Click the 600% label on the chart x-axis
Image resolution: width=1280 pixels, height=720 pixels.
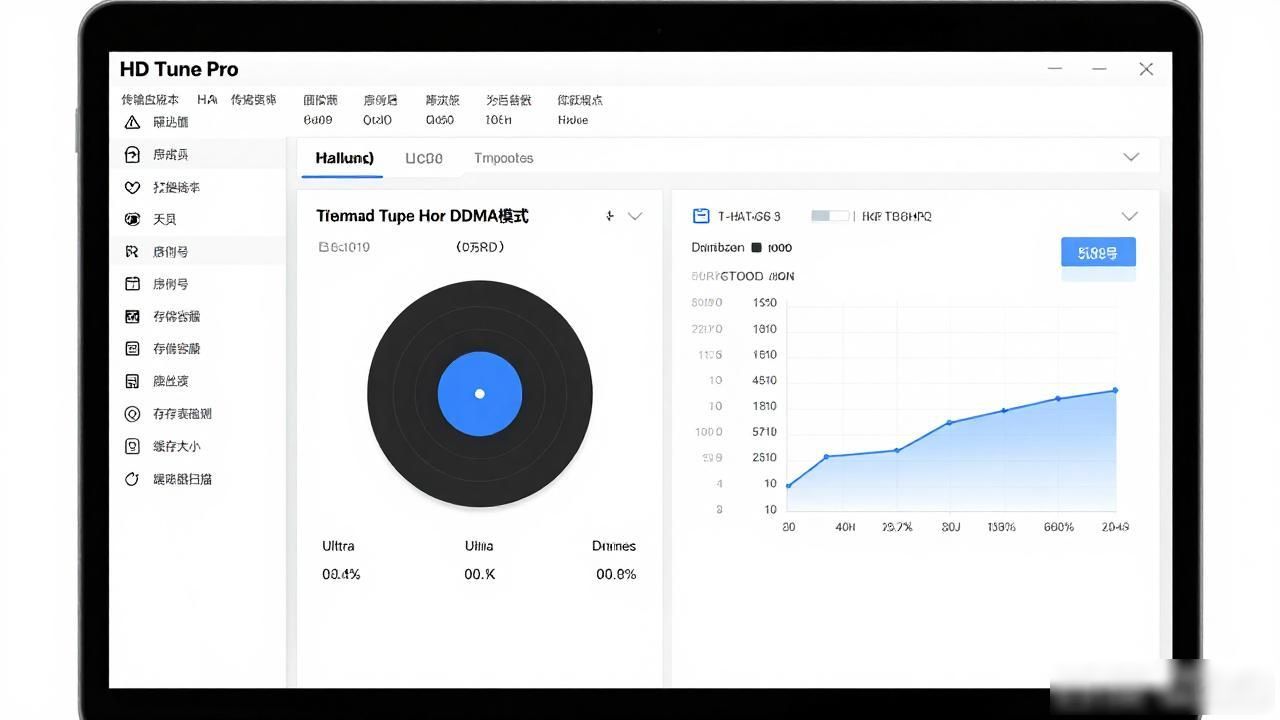[1059, 527]
